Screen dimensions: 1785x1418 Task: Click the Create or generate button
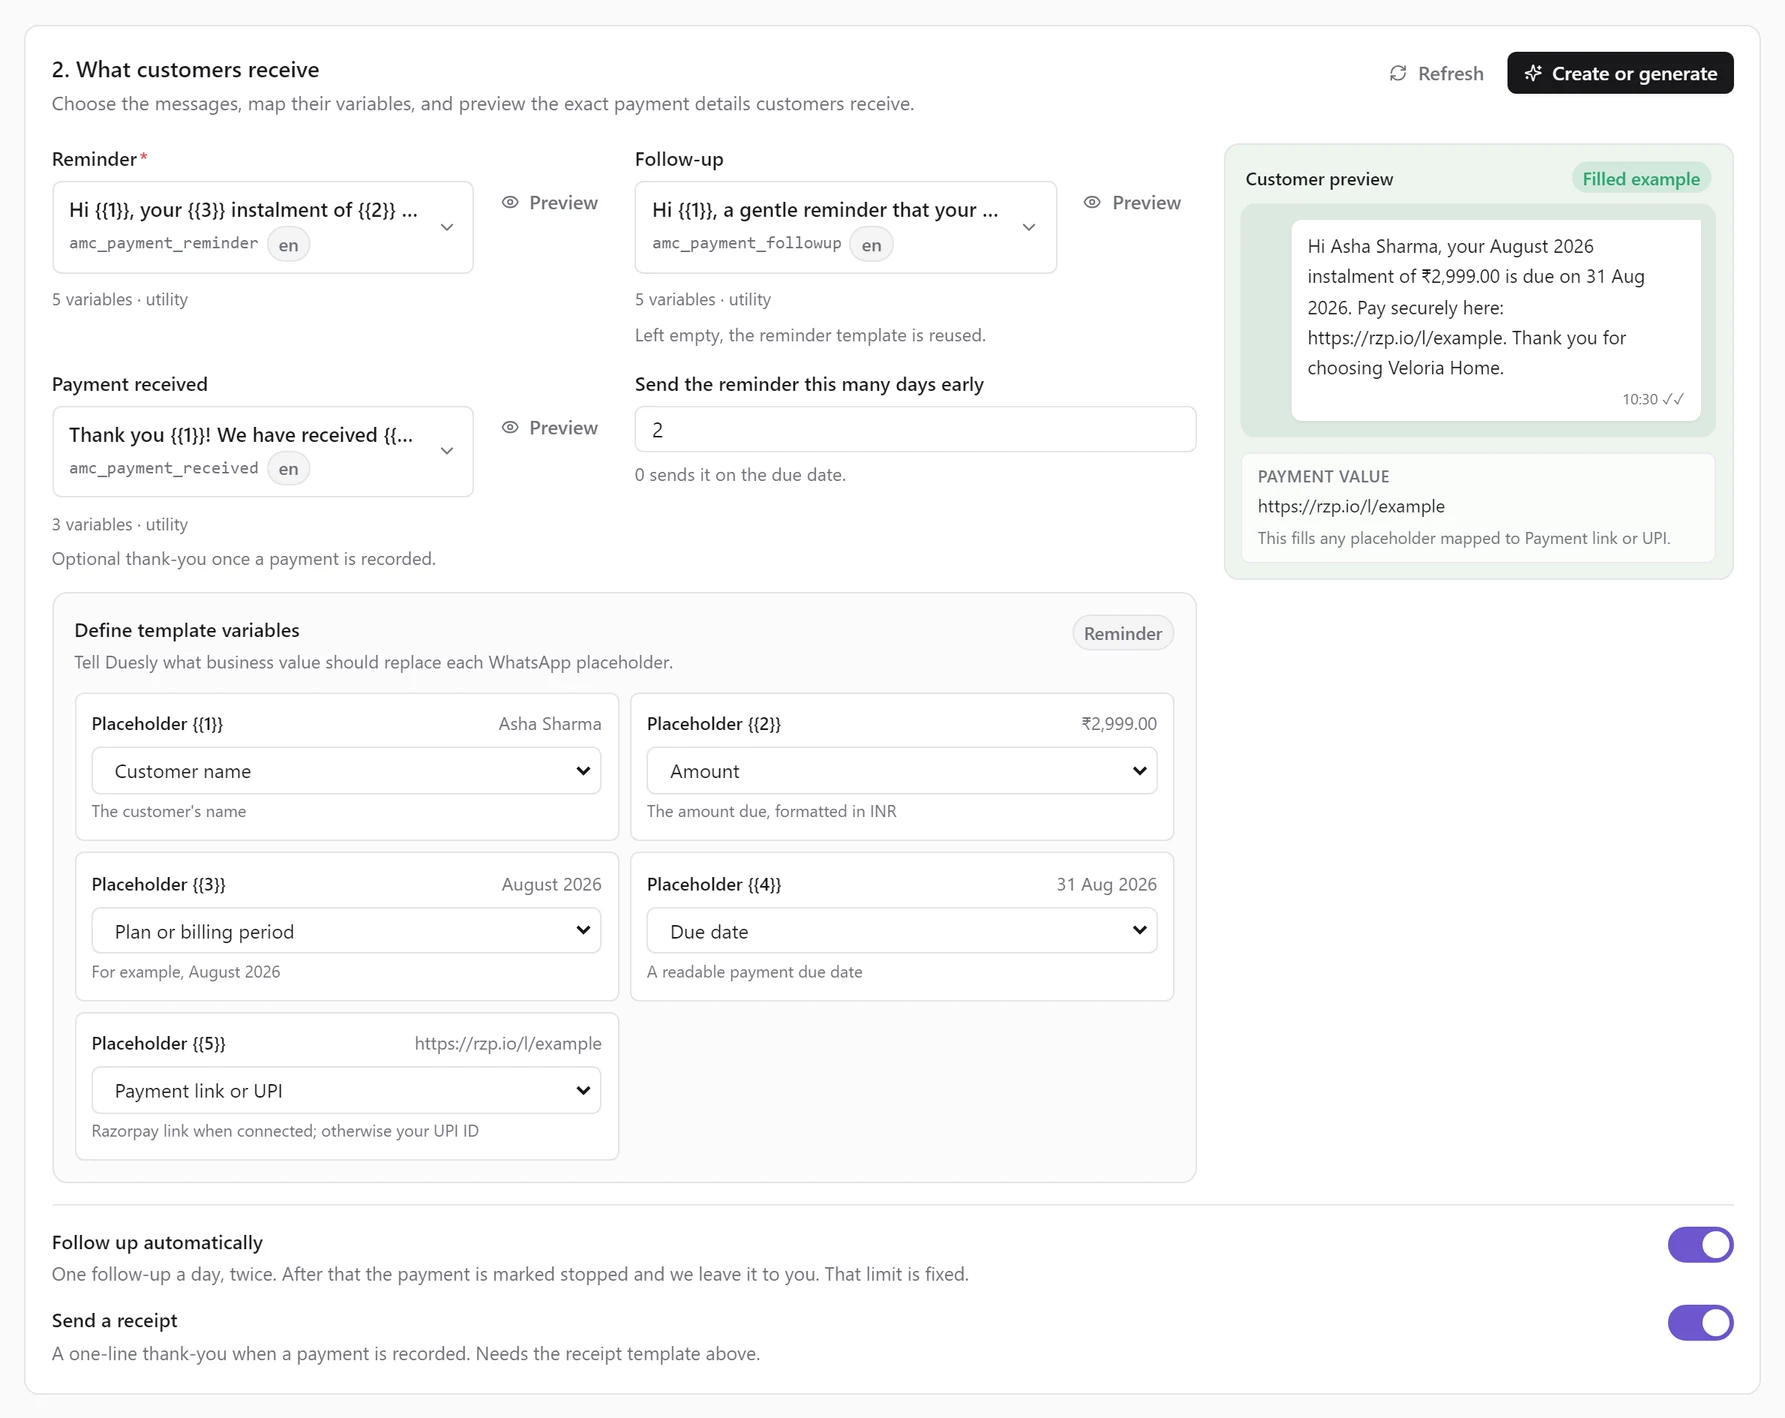1620,73
